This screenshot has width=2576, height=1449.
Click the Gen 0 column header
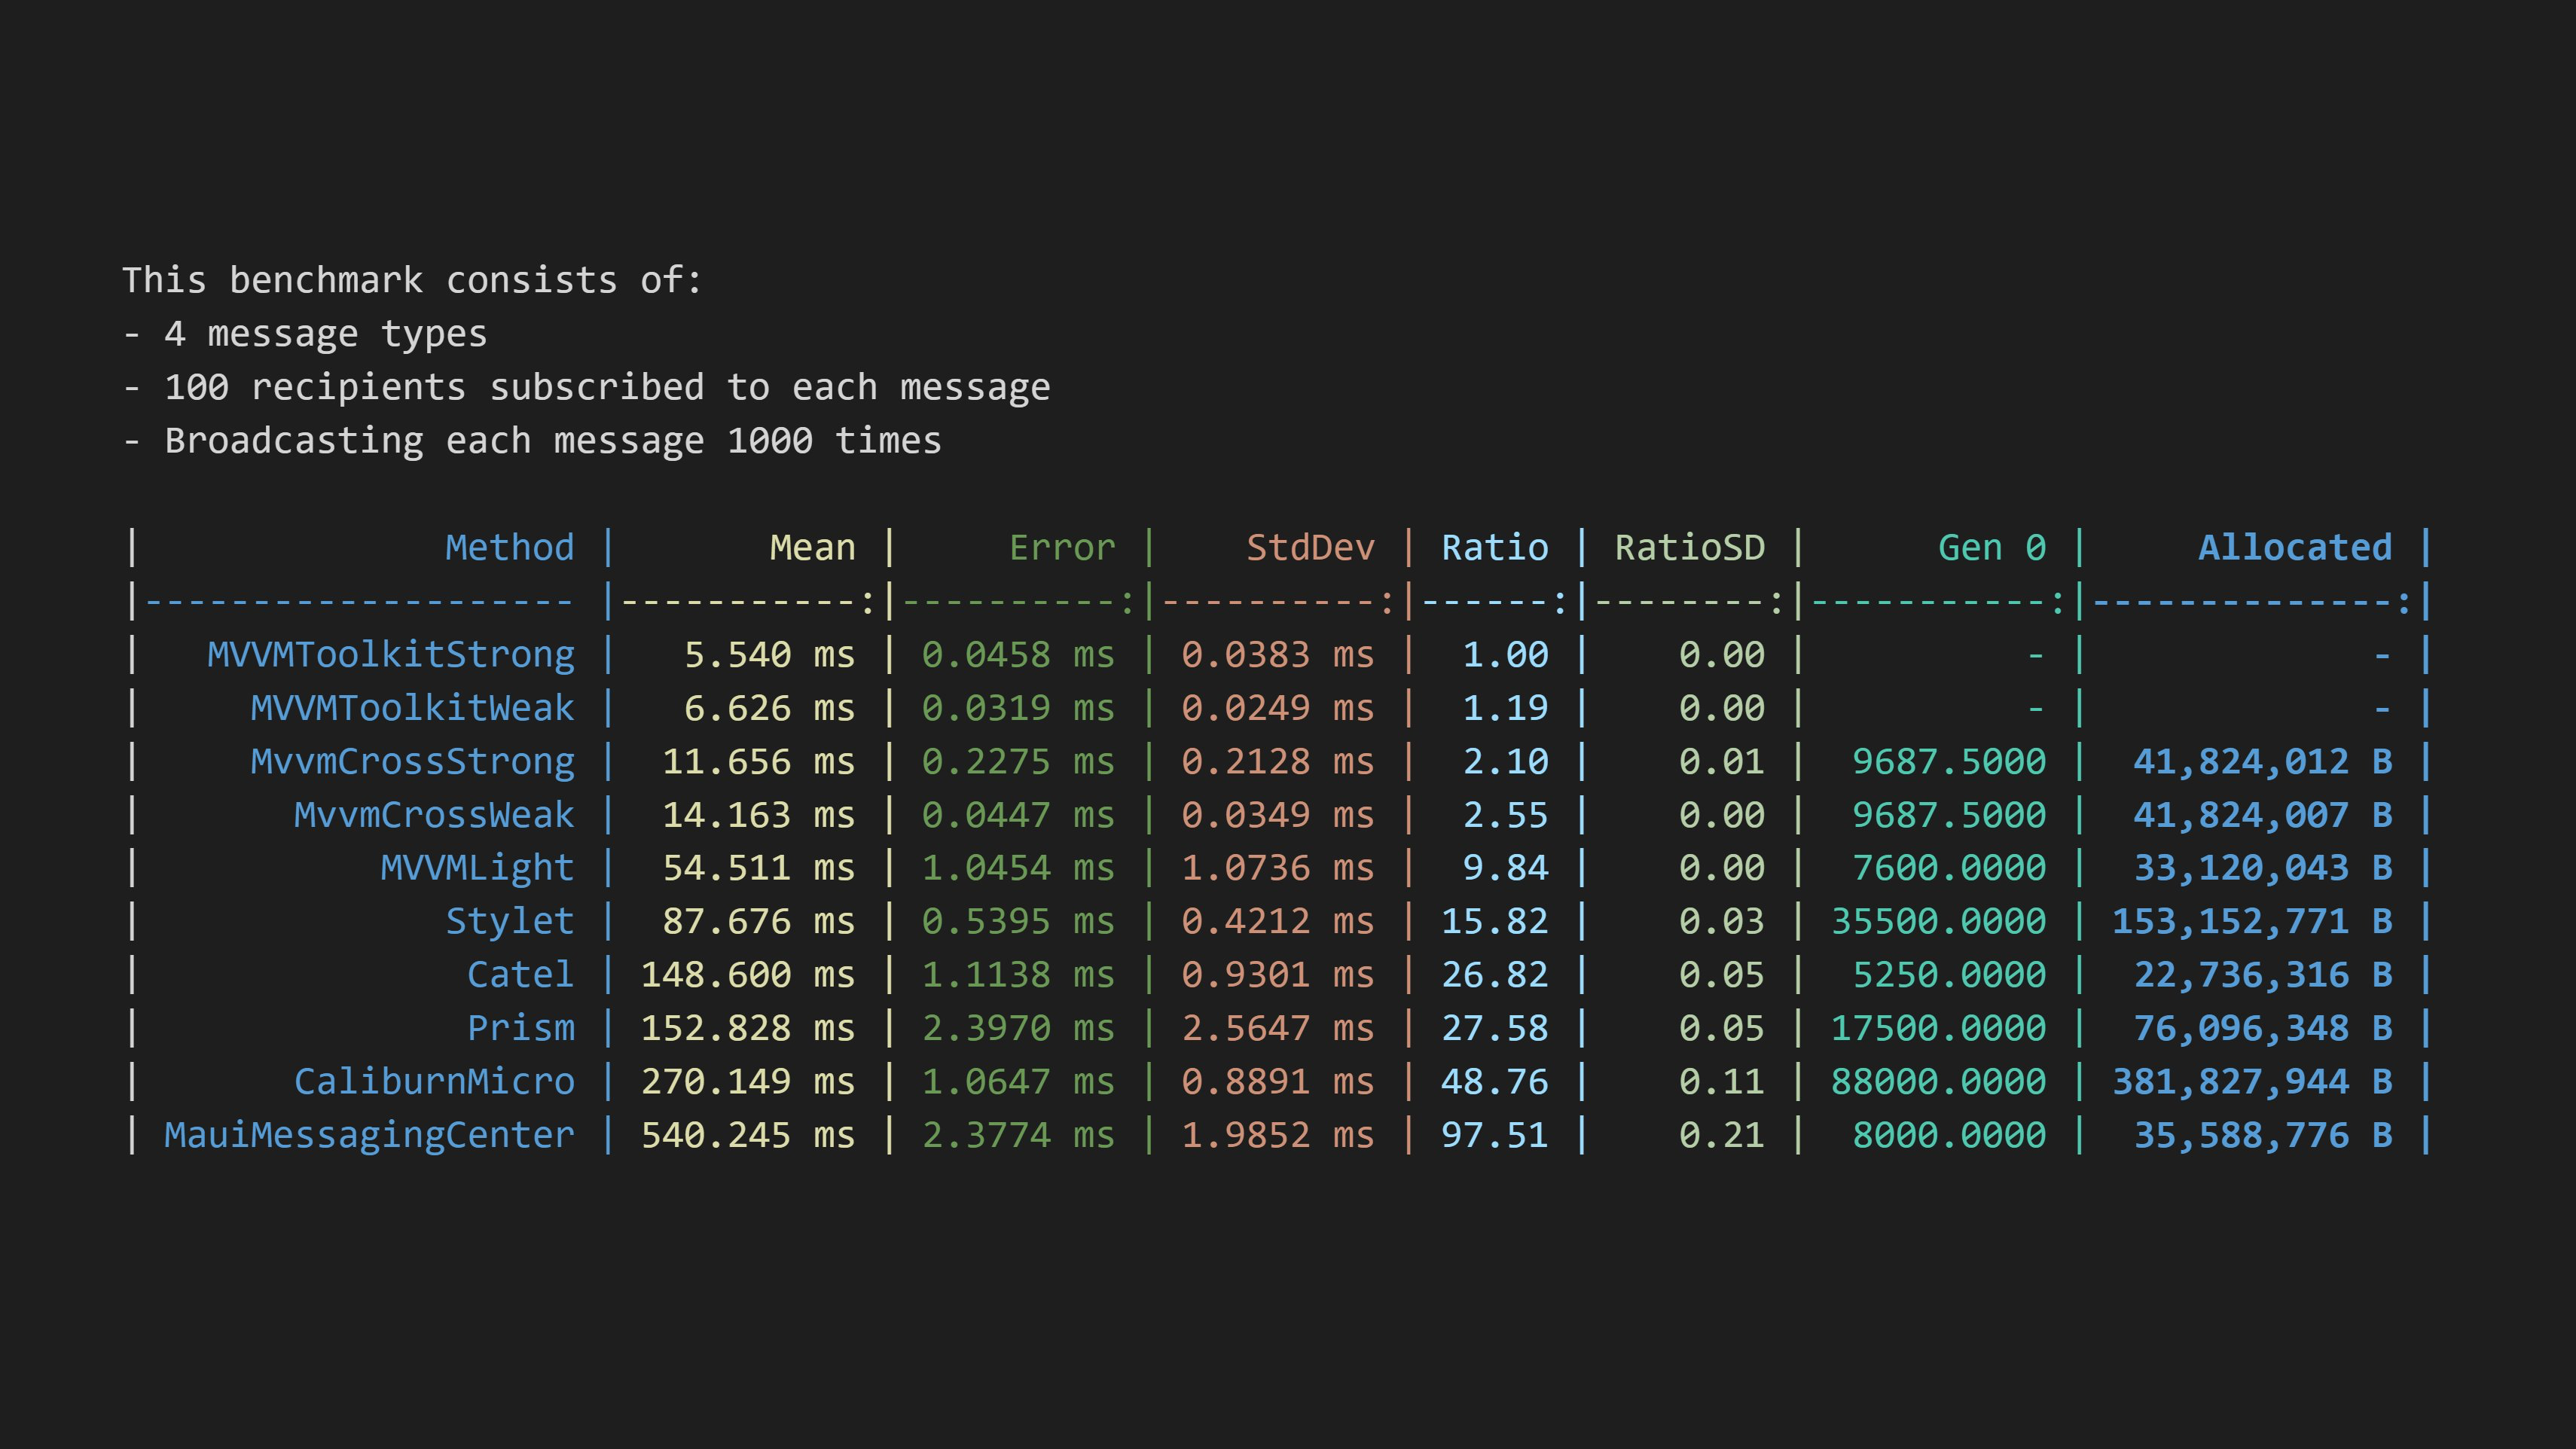tap(1992, 548)
